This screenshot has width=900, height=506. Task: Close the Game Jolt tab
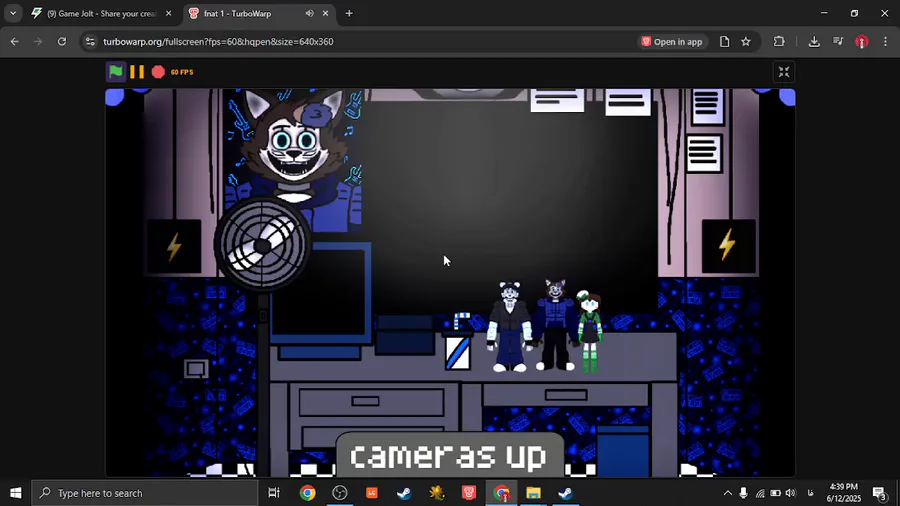[168, 13]
